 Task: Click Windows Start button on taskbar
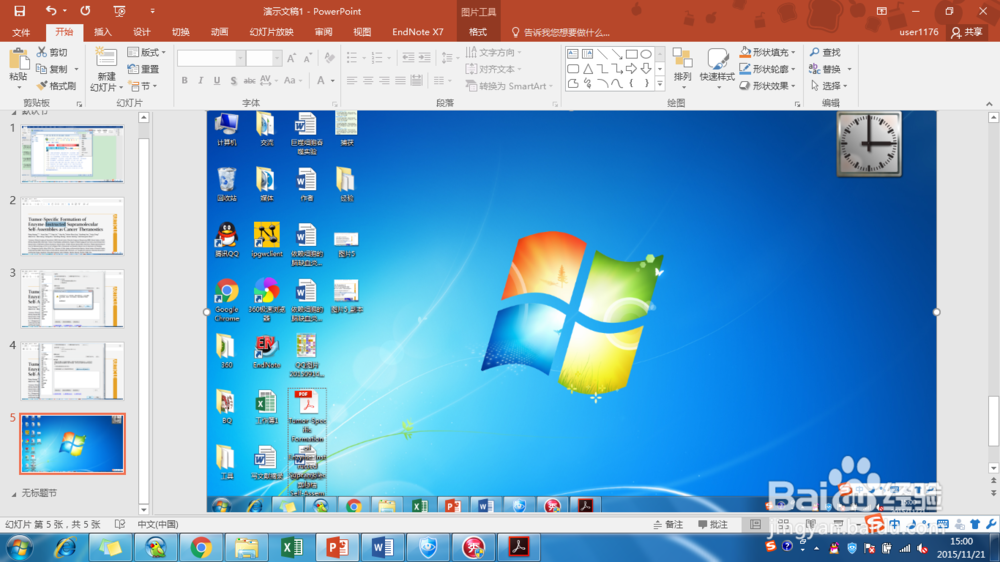(20, 547)
